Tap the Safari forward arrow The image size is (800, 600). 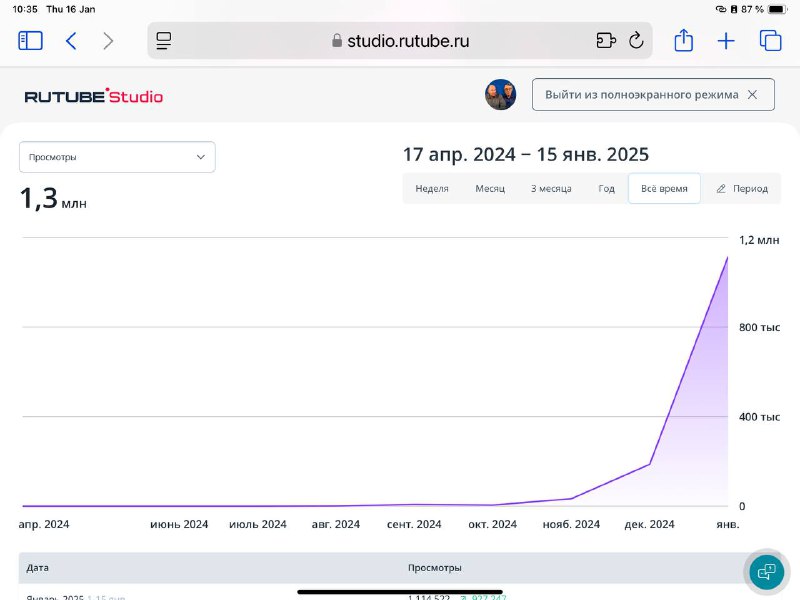(x=108, y=41)
